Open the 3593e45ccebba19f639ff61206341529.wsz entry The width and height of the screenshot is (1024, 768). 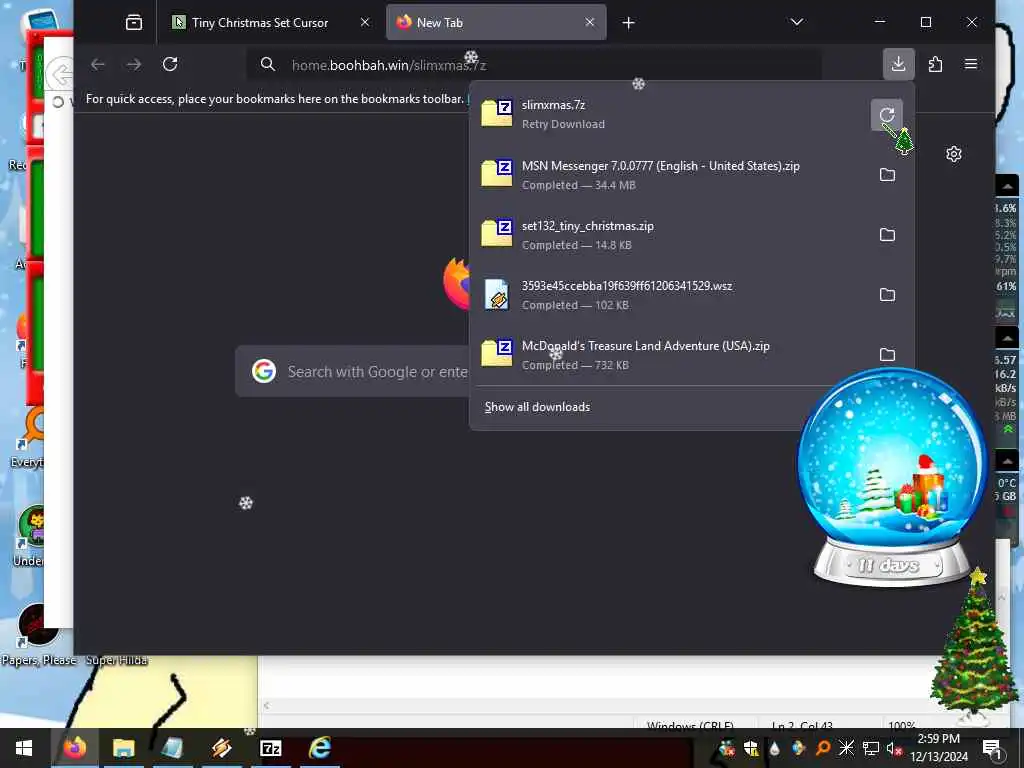tap(669, 295)
